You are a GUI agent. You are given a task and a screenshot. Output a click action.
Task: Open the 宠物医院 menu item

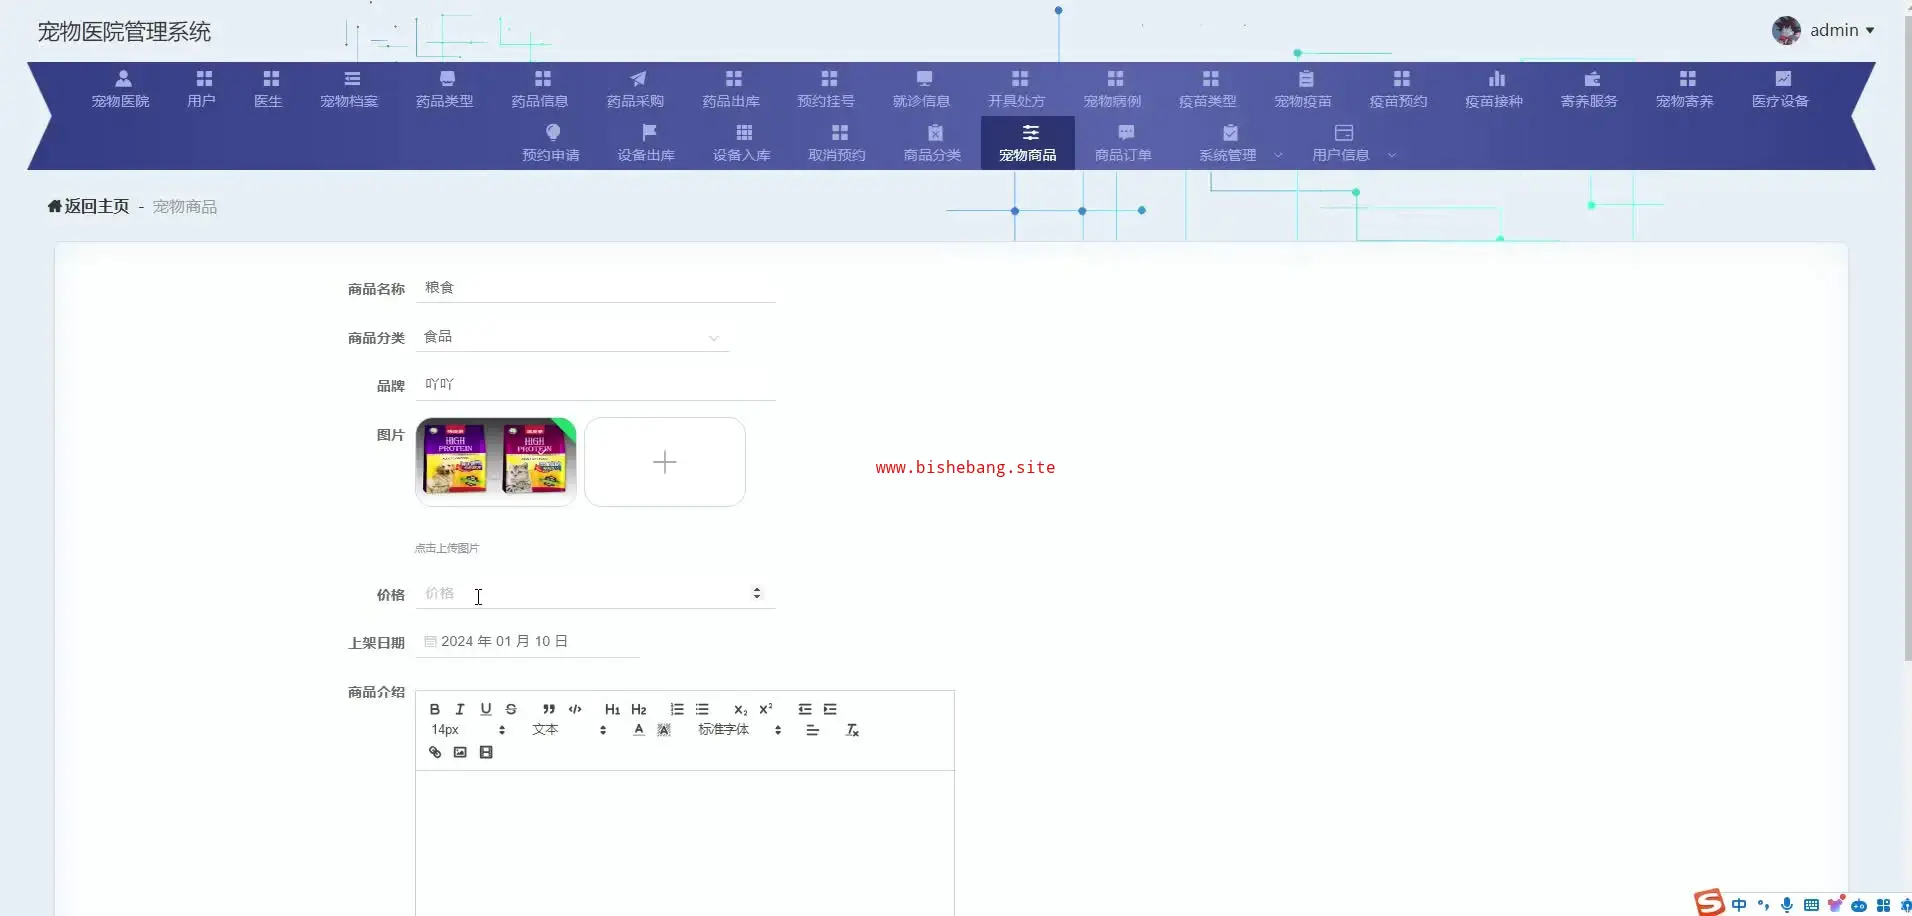[x=121, y=89]
